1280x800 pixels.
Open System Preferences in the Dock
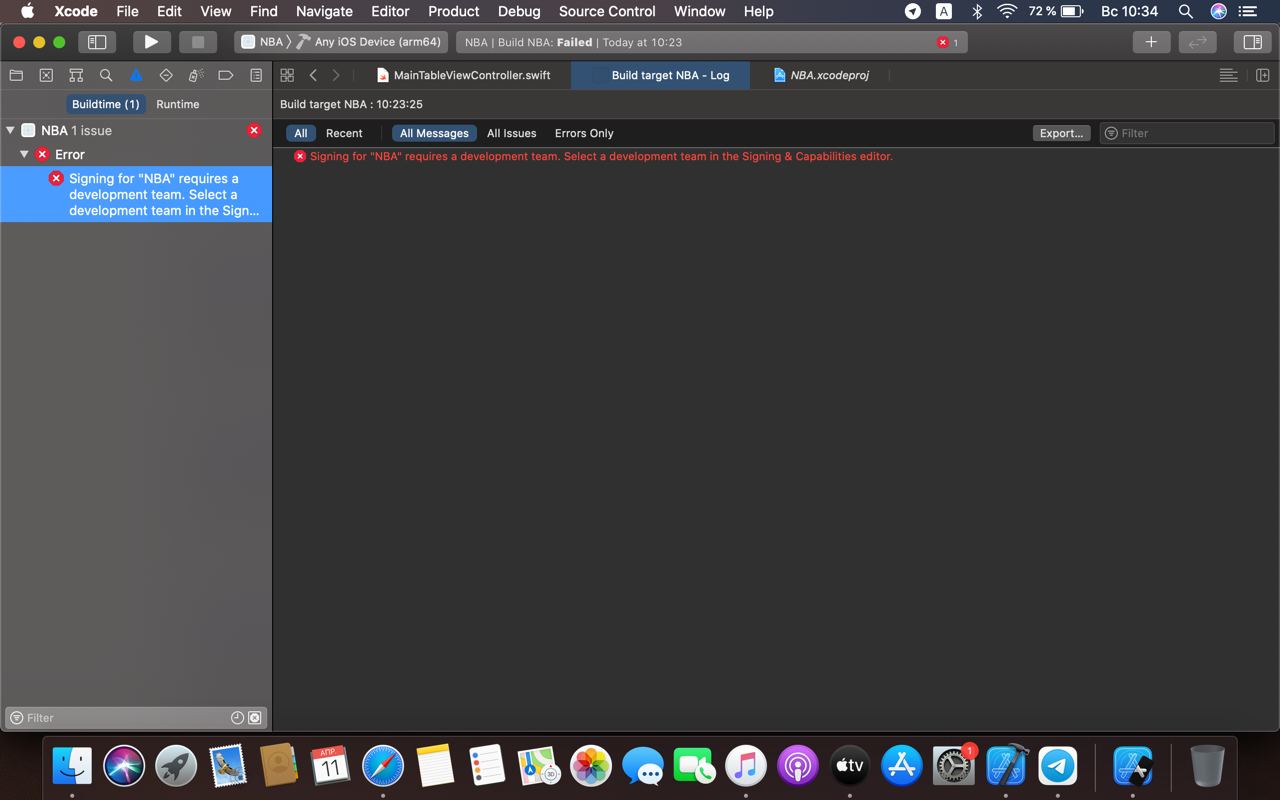[954, 767]
